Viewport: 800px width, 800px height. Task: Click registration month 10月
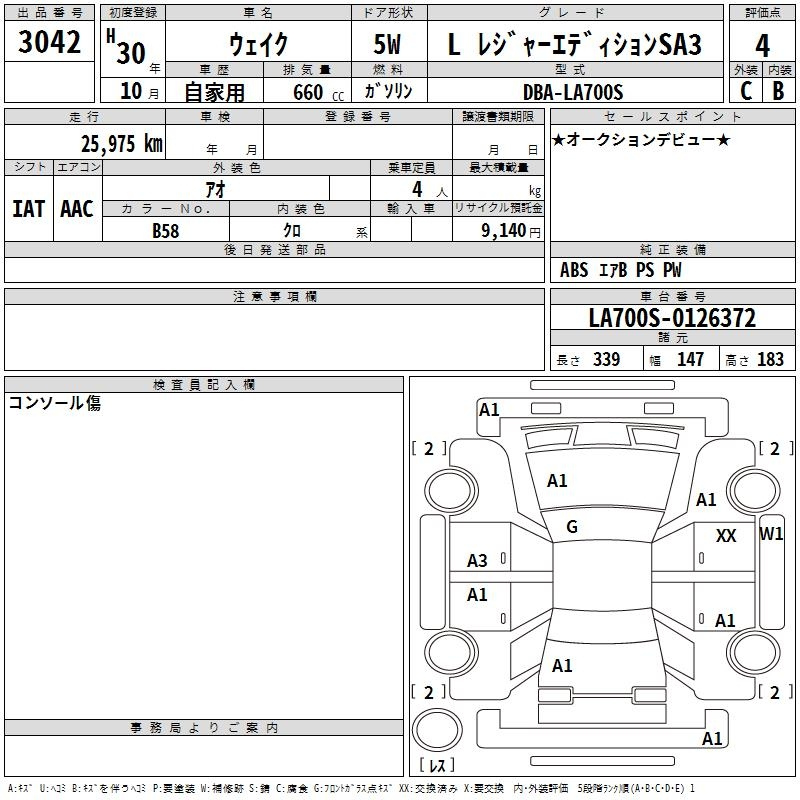[139, 91]
